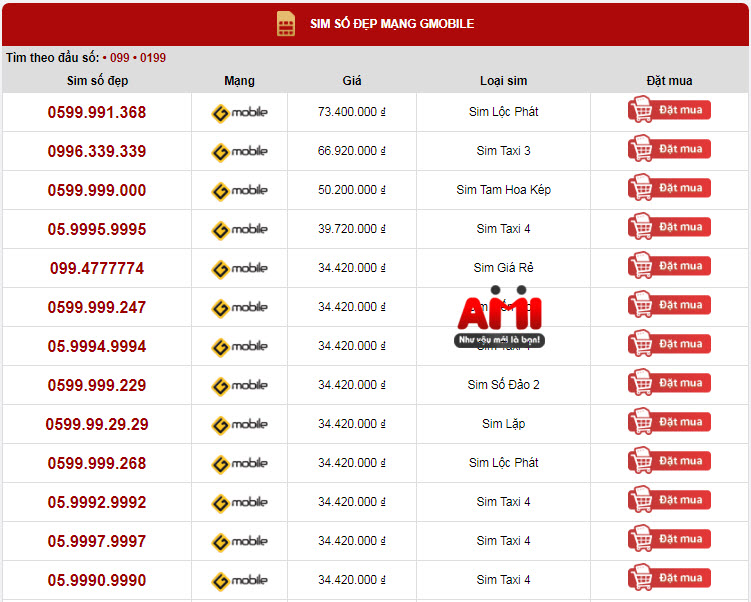Open SIM number 0996.339.339
Screen dimensions: 751x602
97,151
